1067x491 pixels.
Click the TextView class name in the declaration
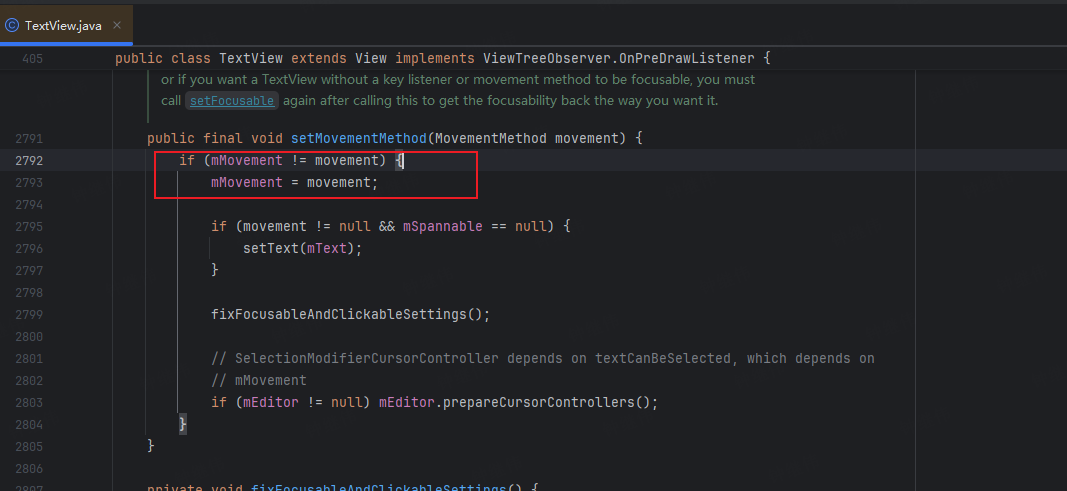pos(251,58)
